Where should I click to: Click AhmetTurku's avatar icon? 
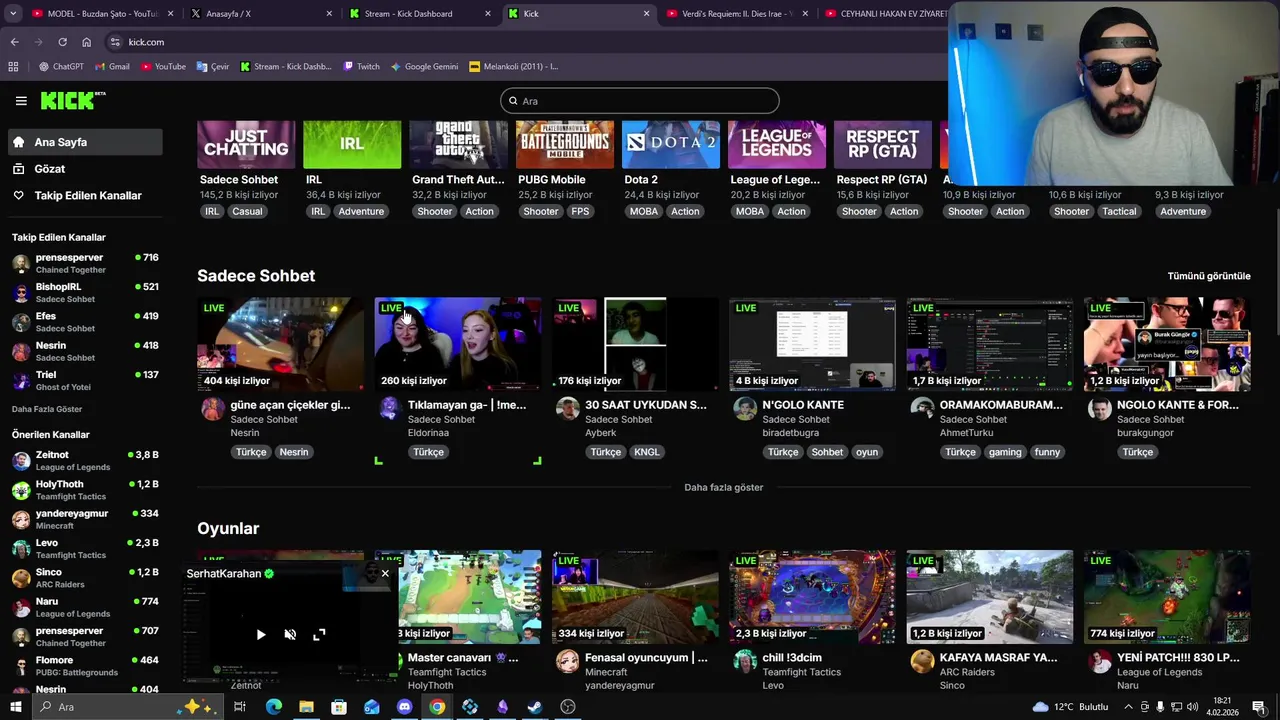(922, 409)
